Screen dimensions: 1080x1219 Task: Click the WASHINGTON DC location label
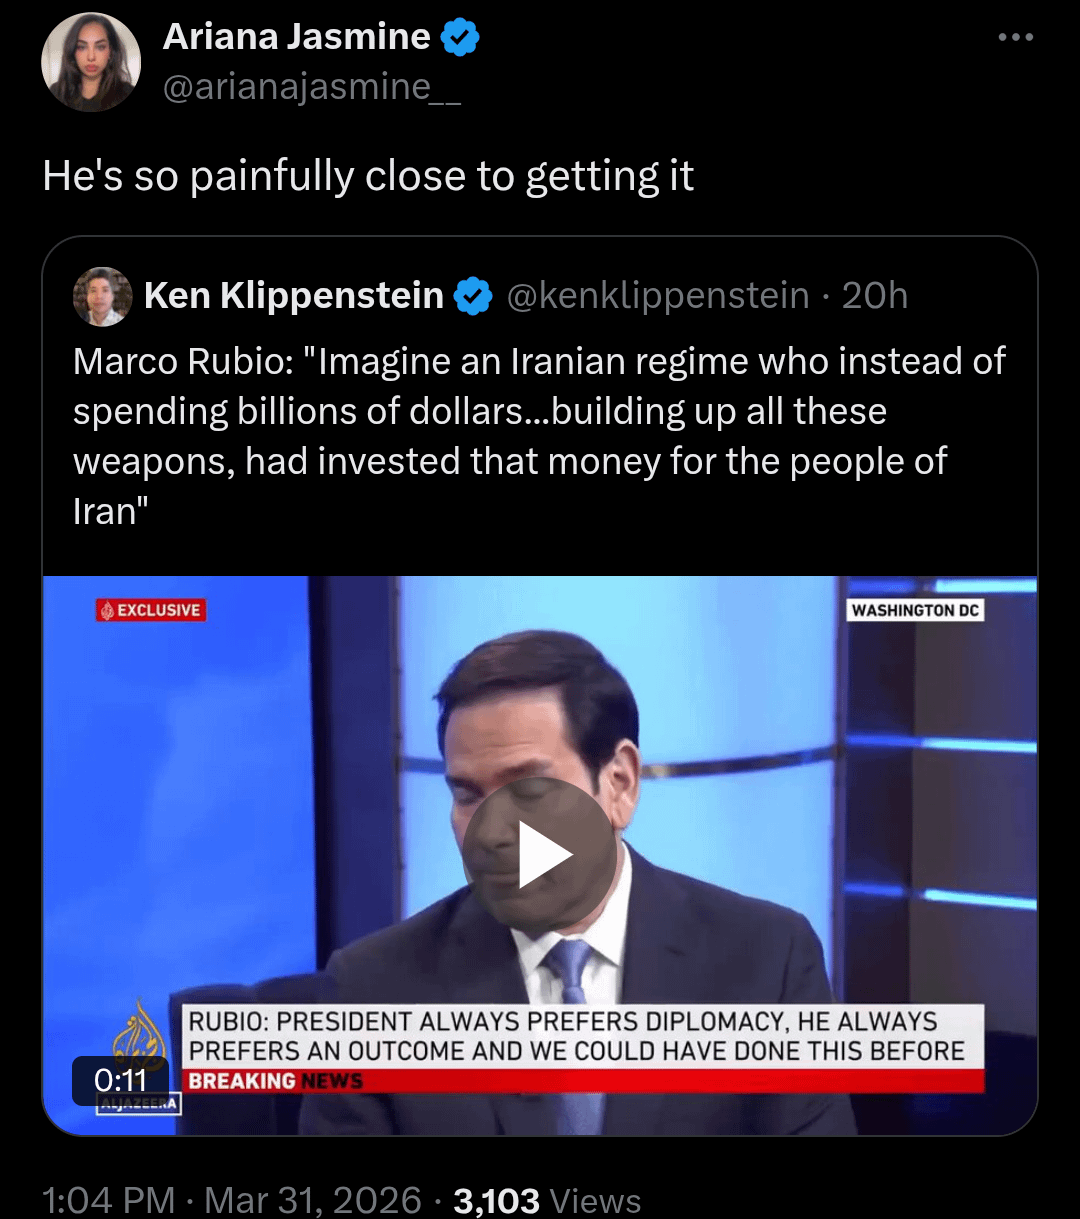point(915,610)
